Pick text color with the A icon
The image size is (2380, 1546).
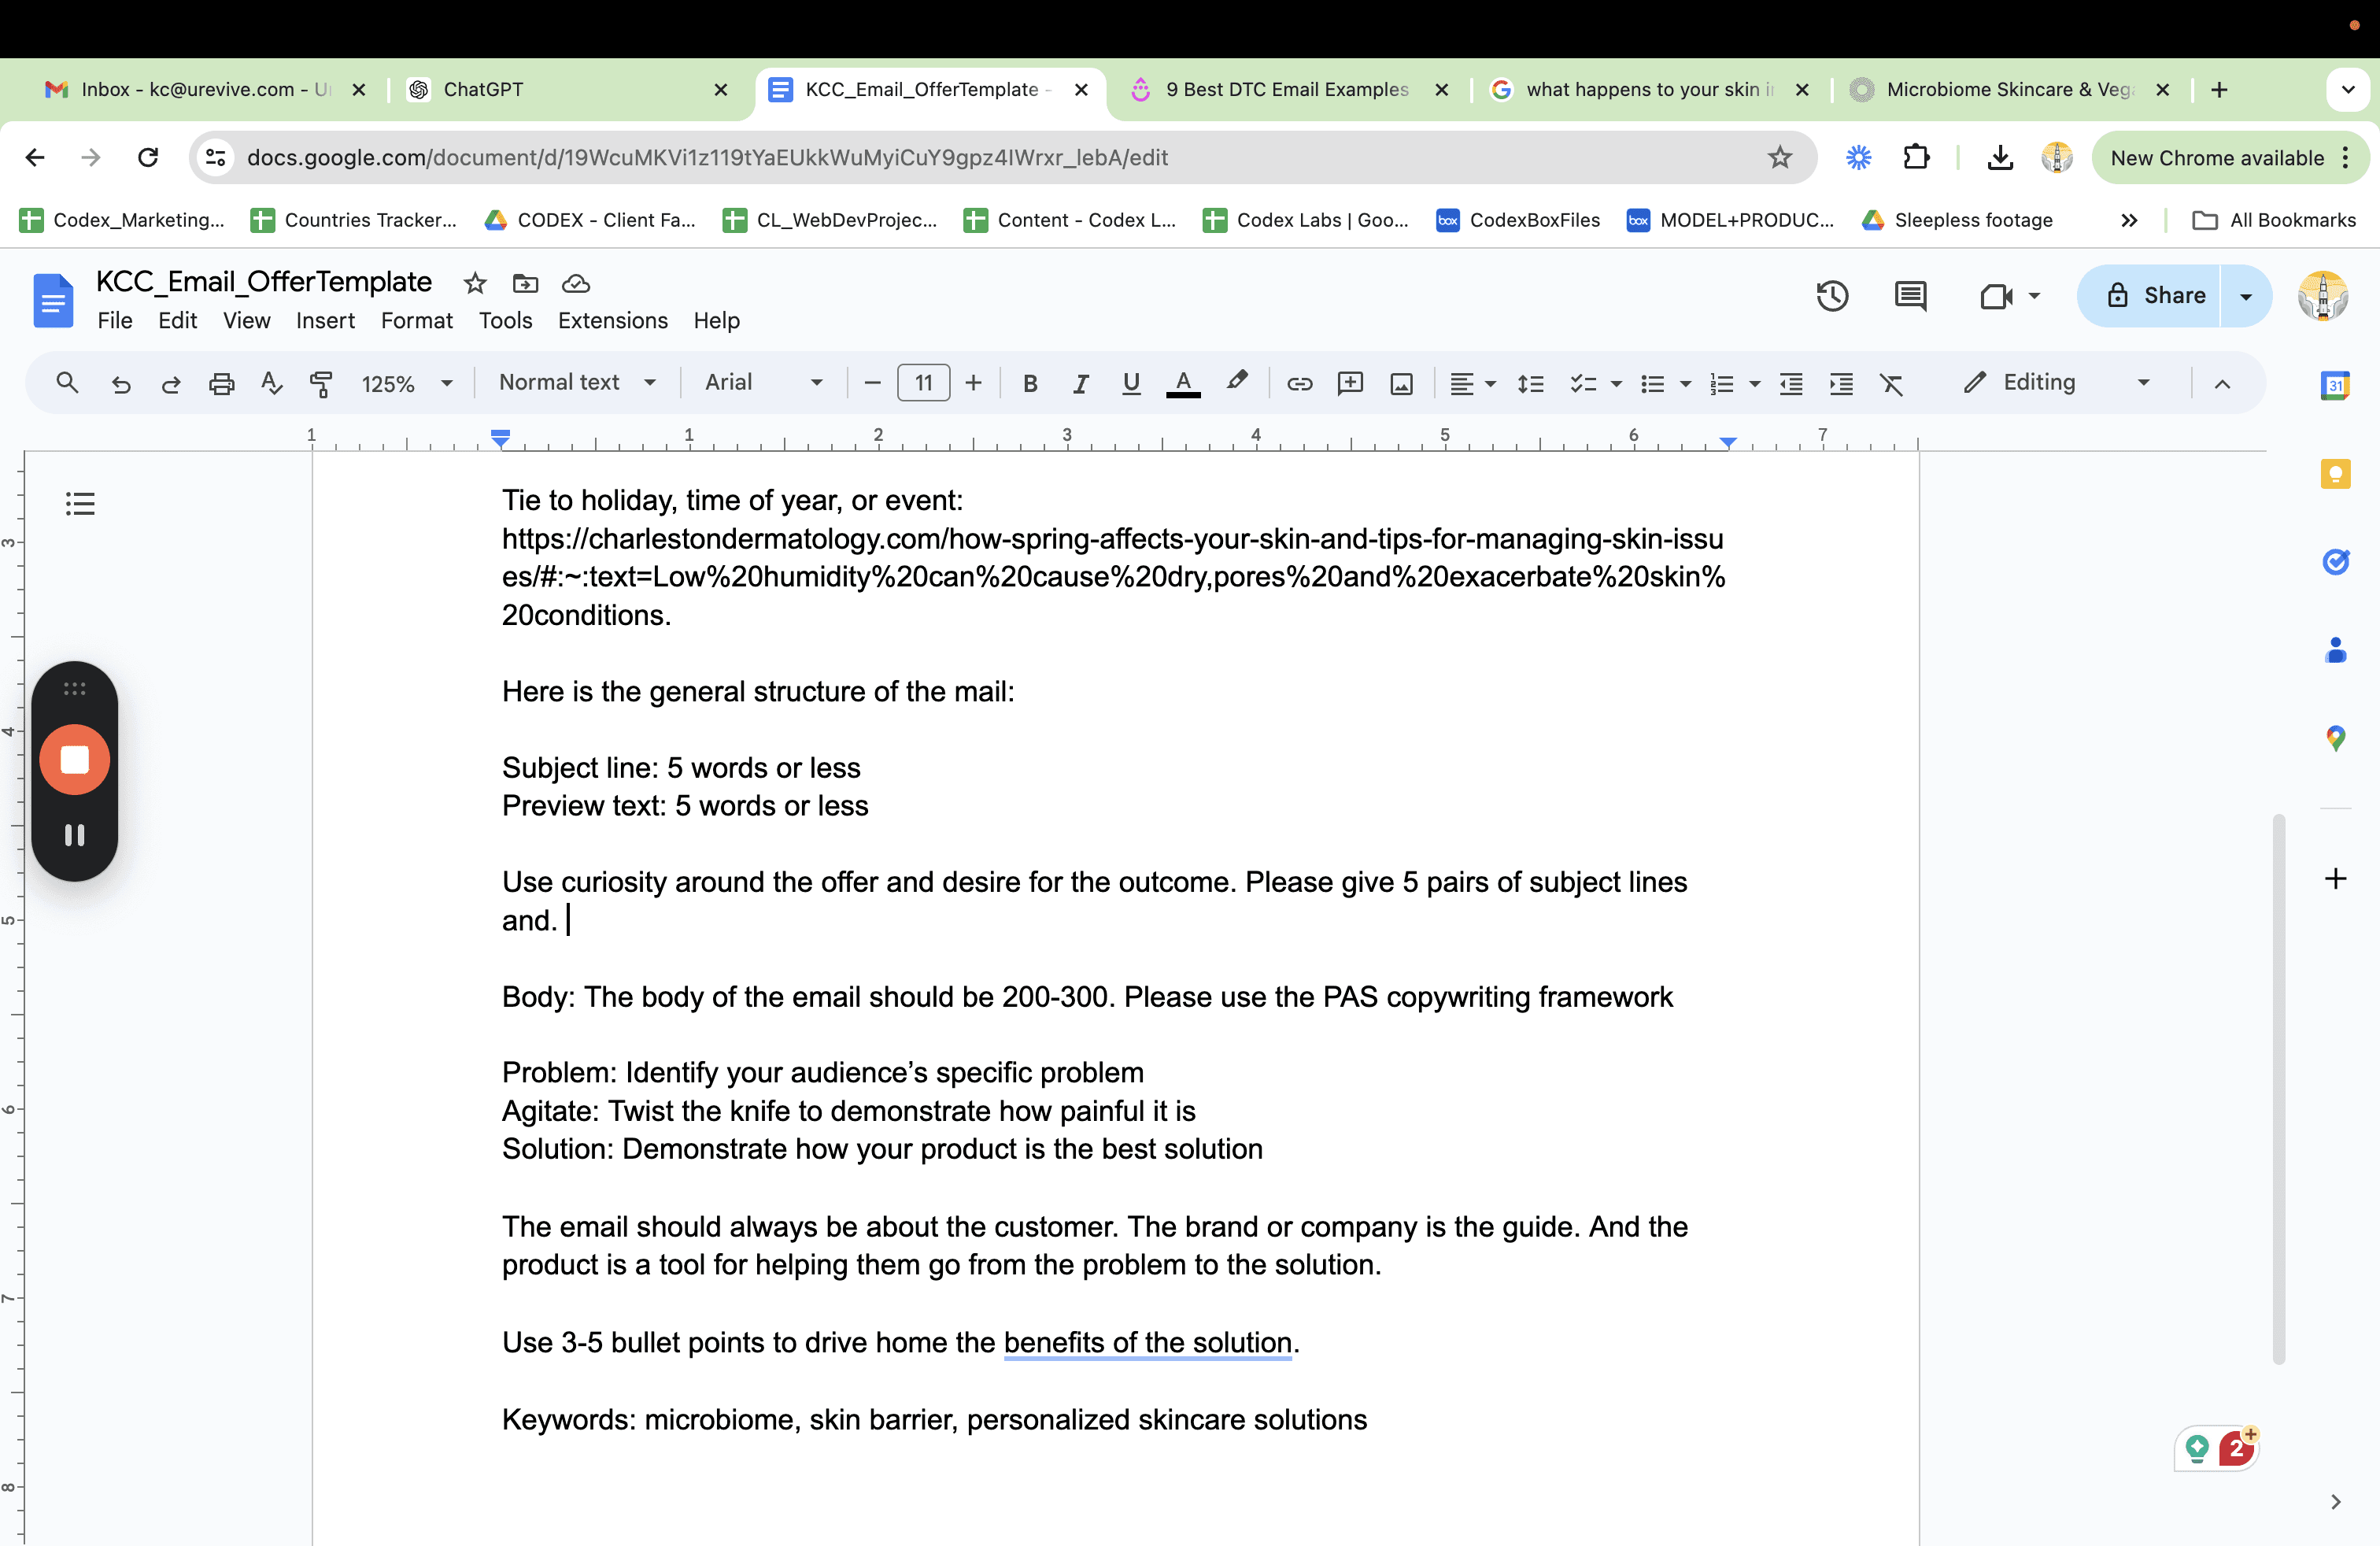click(1183, 383)
